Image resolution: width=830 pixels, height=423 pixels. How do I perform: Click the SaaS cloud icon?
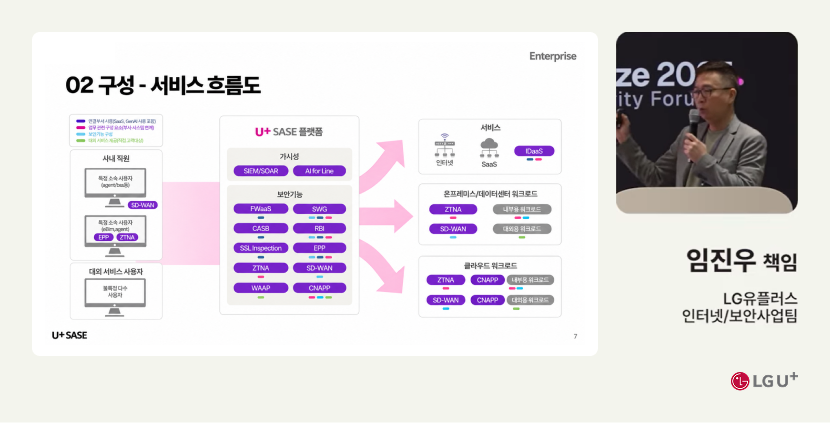[x=490, y=147]
